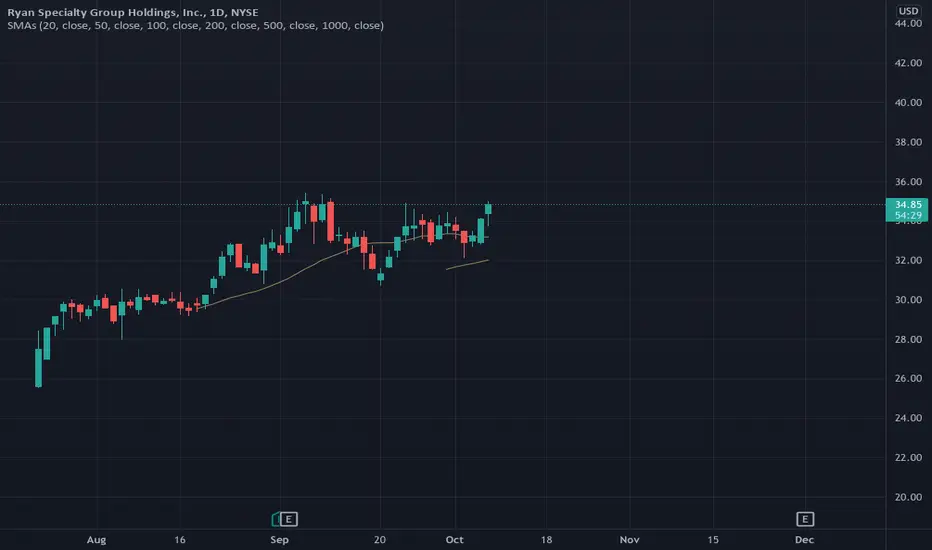This screenshot has width=932, height=550.
Task: Click the 28.00 price axis label
Action: coord(908,340)
